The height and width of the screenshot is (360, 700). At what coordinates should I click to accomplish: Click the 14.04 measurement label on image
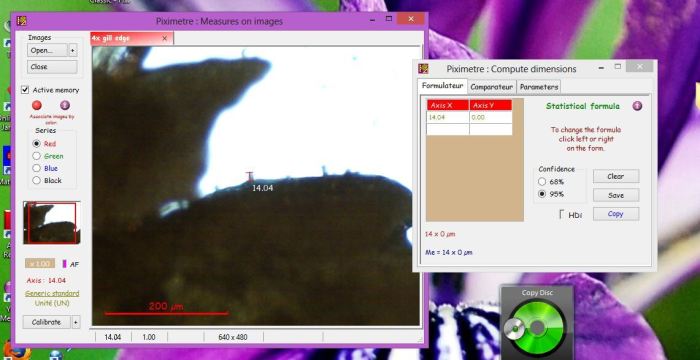point(262,188)
